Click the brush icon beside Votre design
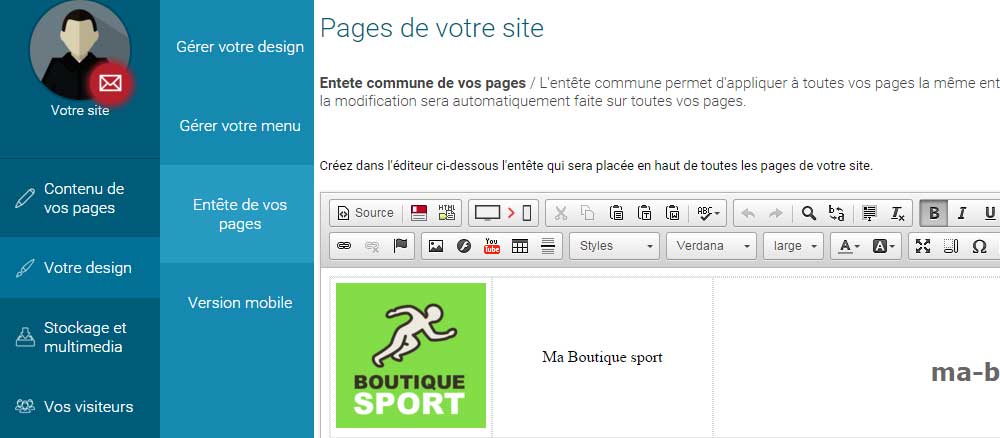The width and height of the screenshot is (1000, 438). pyautogui.click(x=25, y=268)
